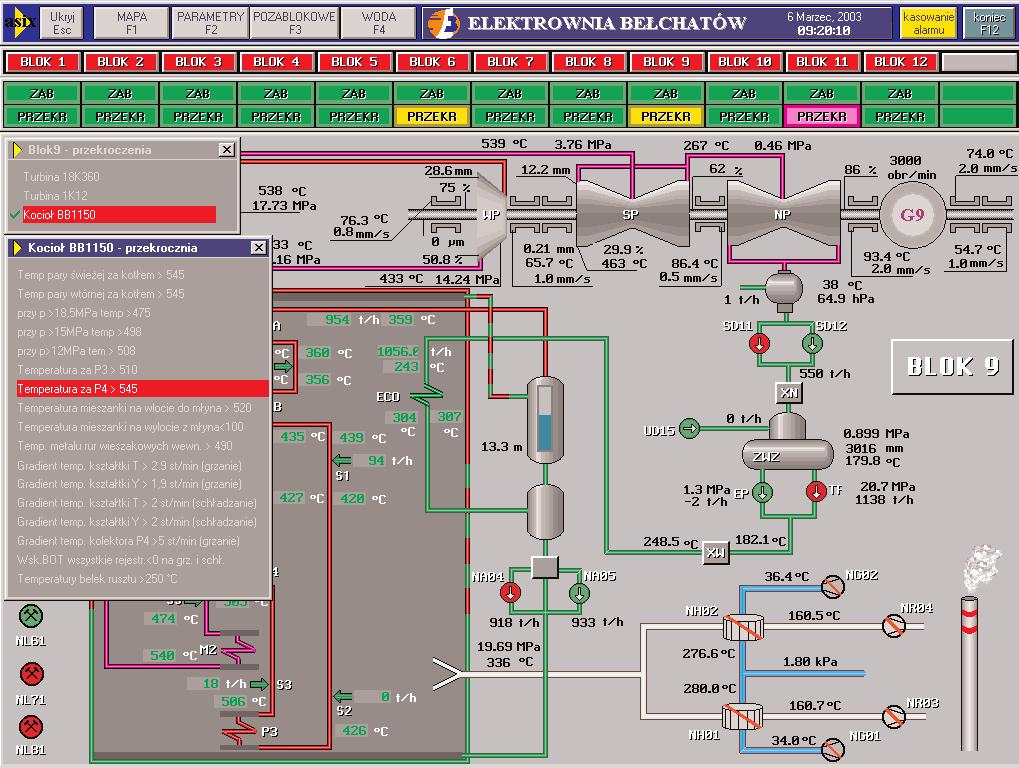Select the NL71 red mill icon

coord(31,674)
